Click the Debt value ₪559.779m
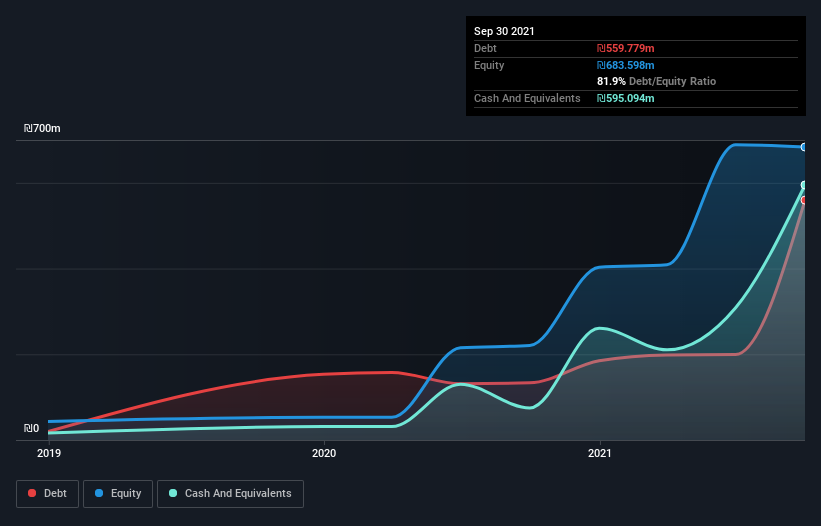Screen dimensions: 821x526 626,48
